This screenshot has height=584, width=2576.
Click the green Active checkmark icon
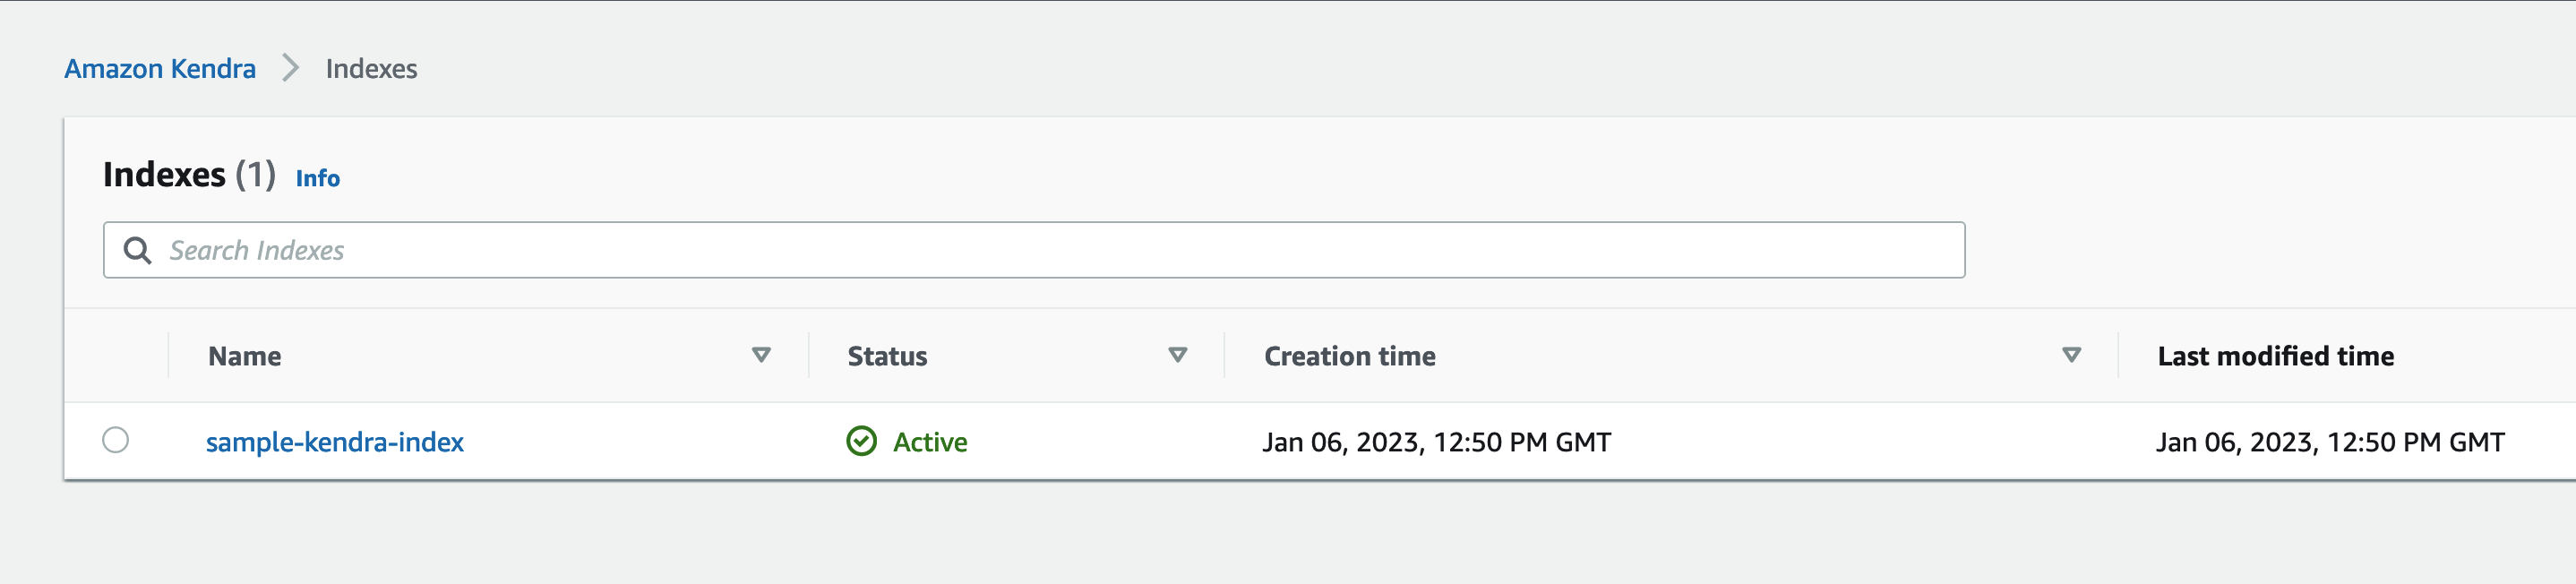[x=861, y=441]
